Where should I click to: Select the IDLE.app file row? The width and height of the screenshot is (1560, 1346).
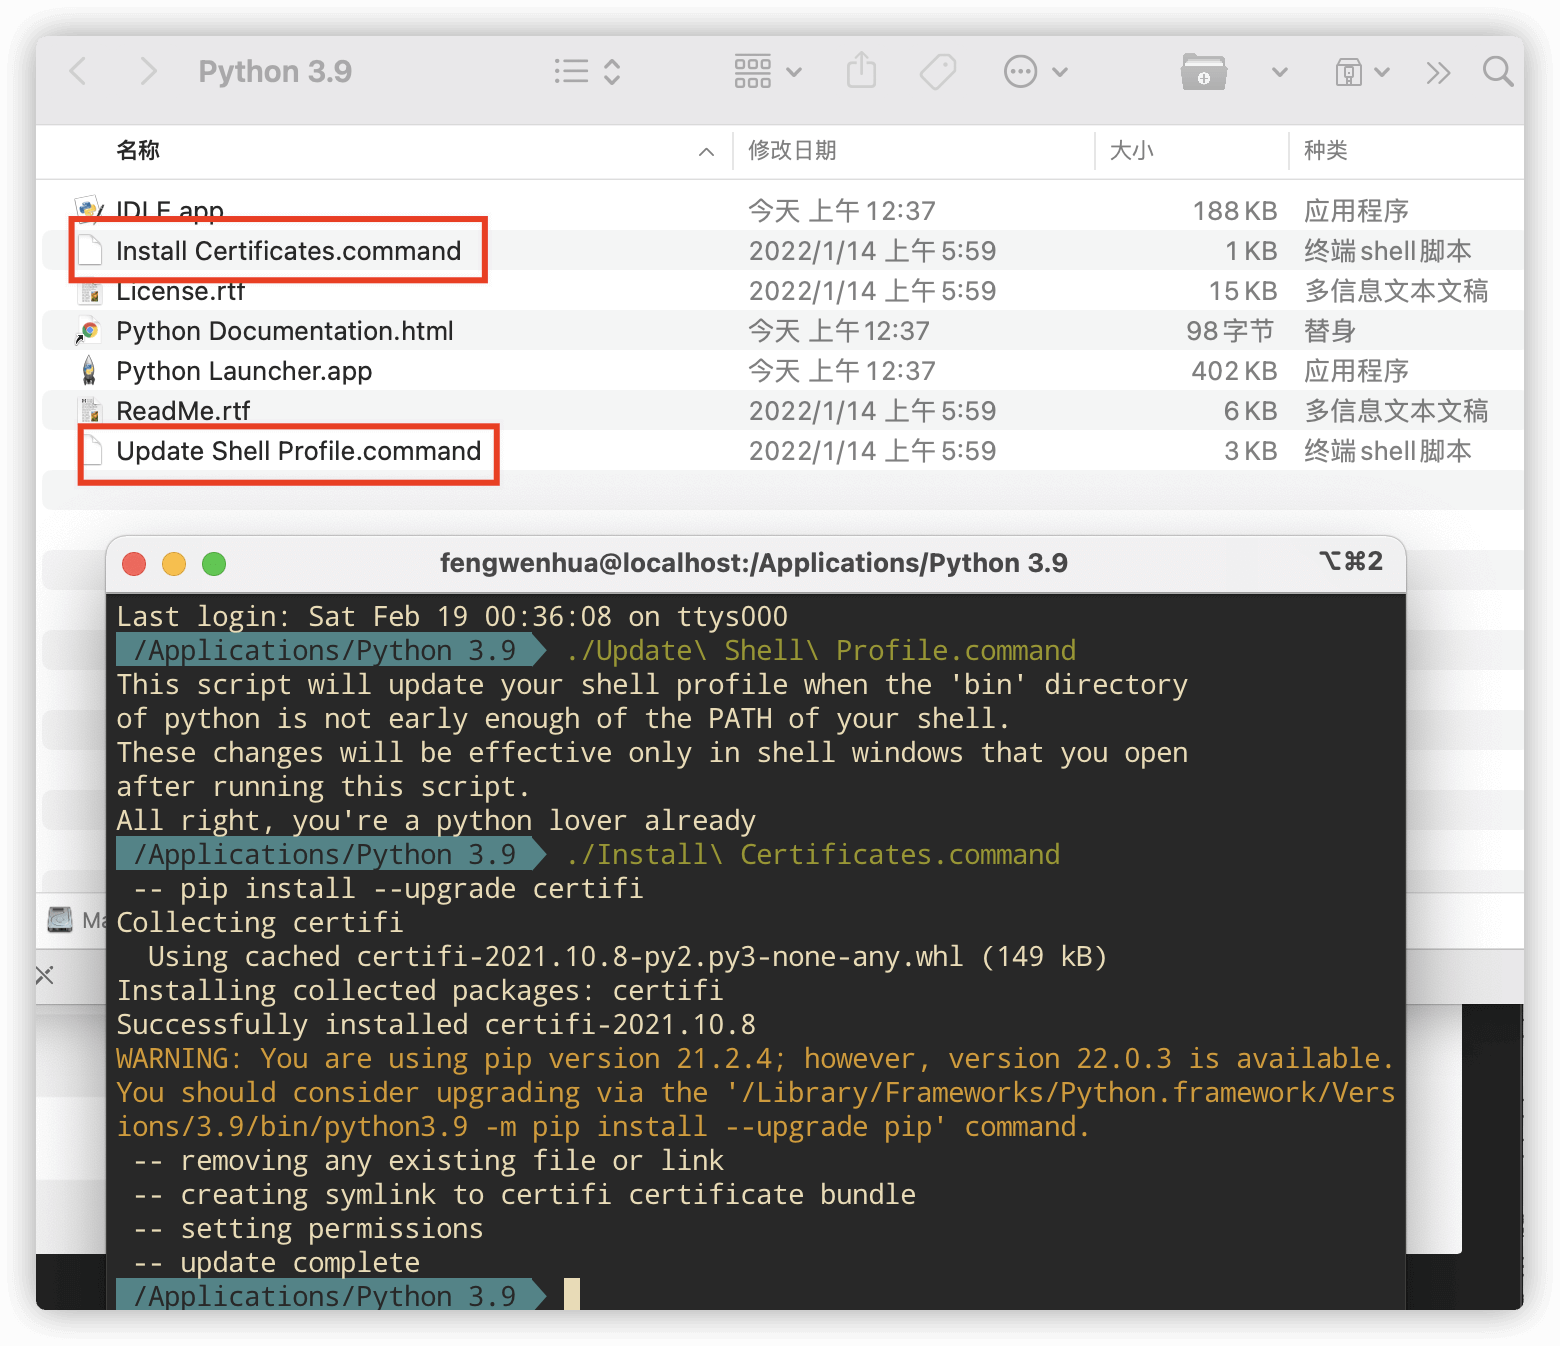coord(780,210)
